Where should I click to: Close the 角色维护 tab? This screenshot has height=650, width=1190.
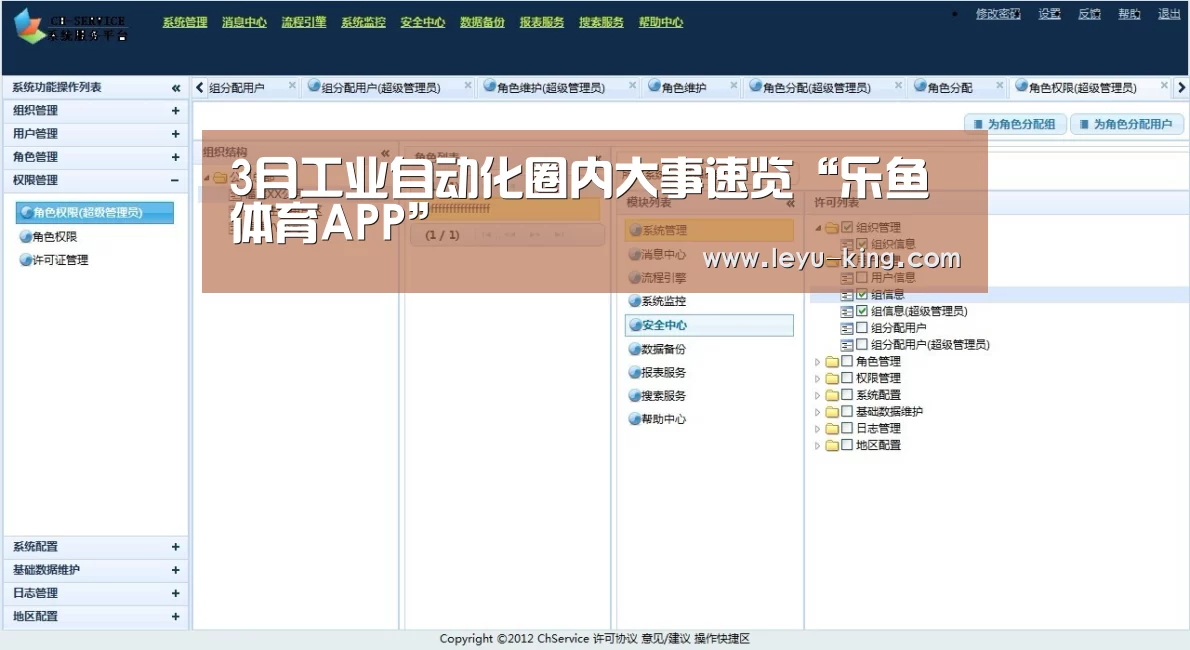(x=734, y=86)
